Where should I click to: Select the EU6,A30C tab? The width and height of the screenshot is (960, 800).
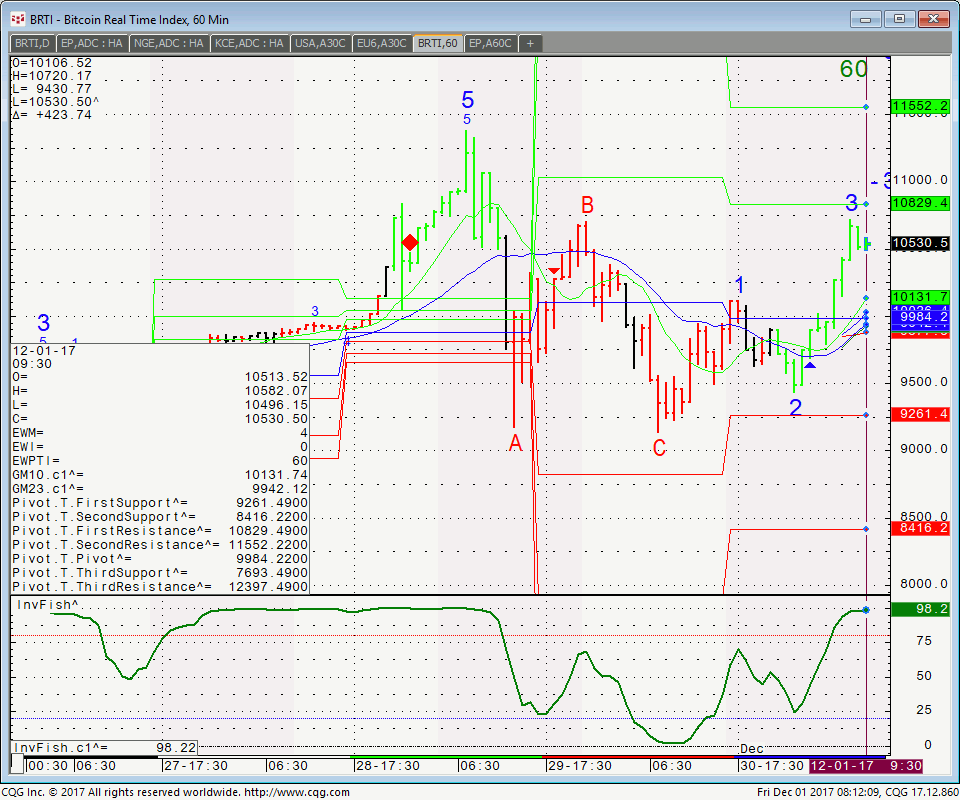[x=381, y=43]
